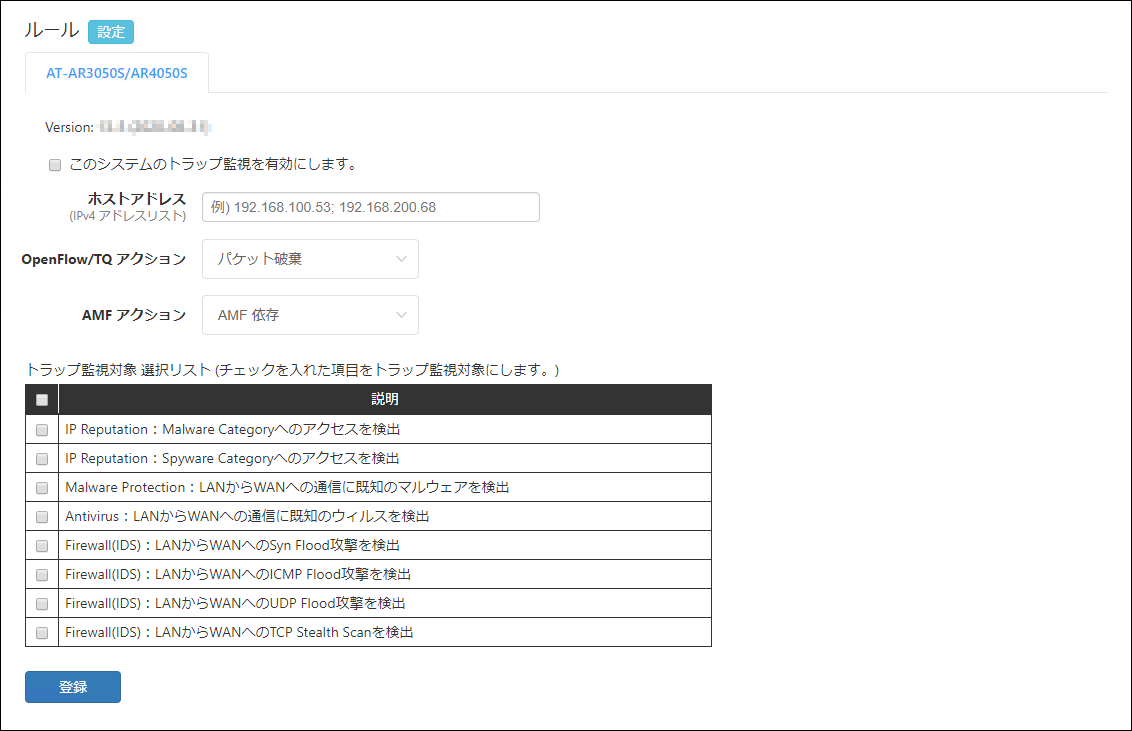Click the トラップ監視対象 選択リスト caption

[x=292, y=369]
